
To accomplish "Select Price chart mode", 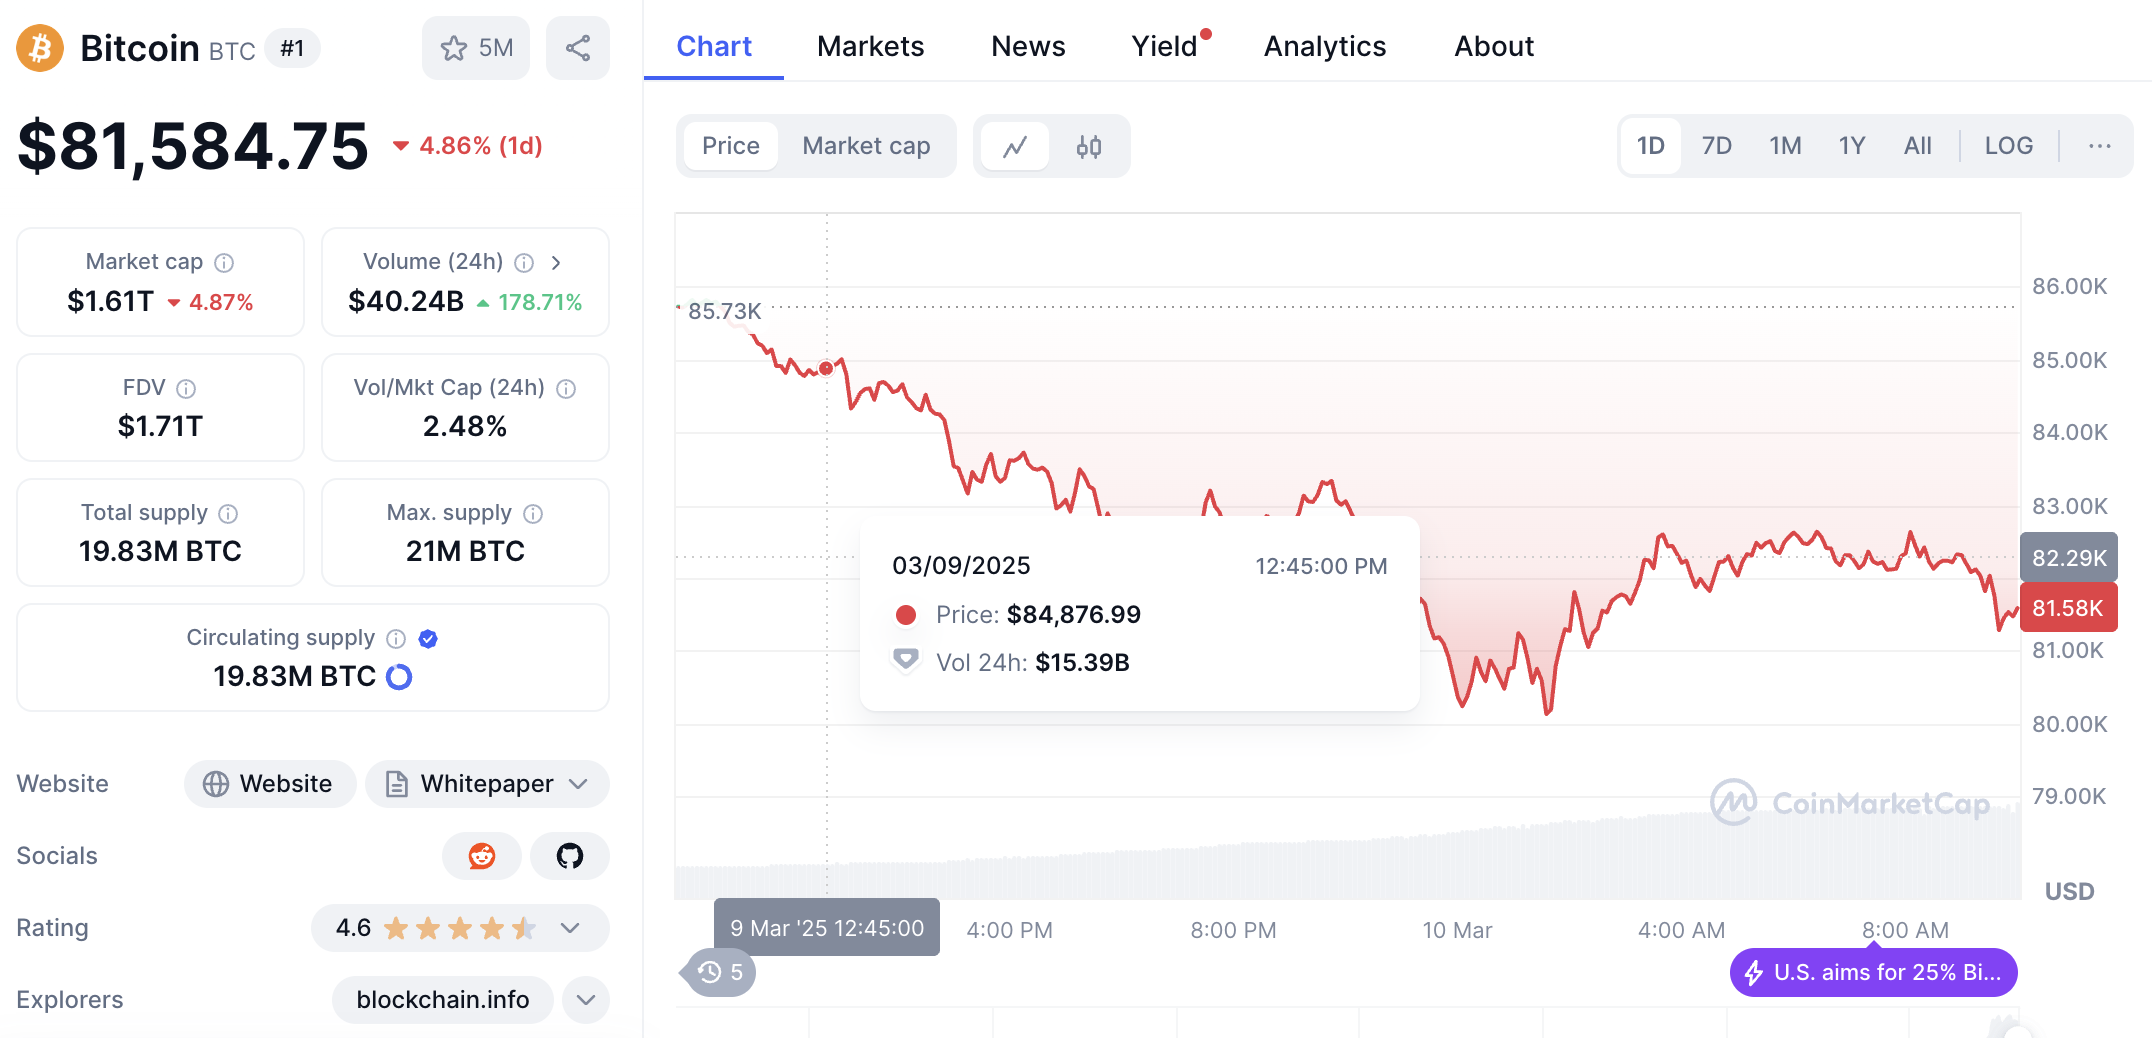I will pos(731,146).
